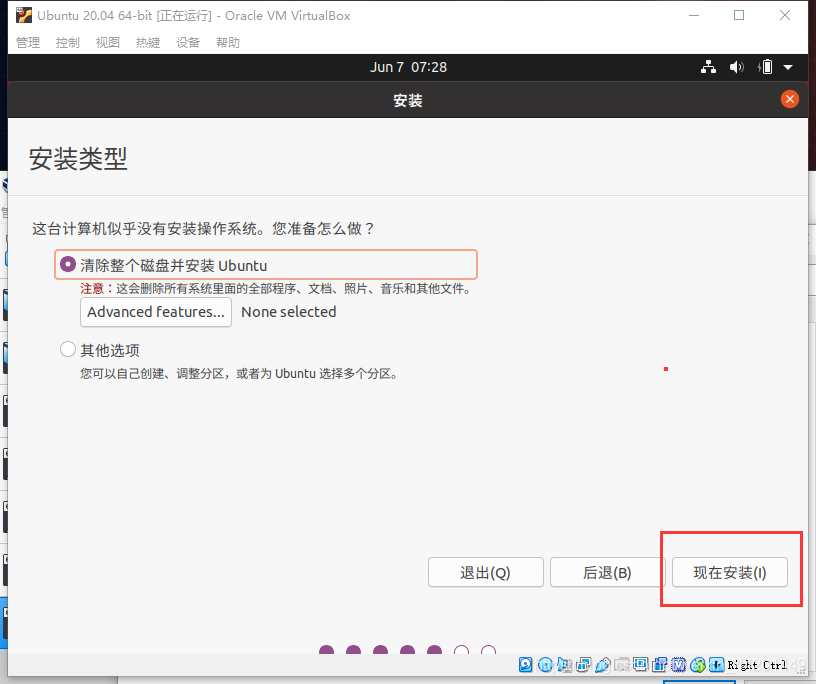
Task: Click the VirtualBox window title icon
Action: click(23, 16)
